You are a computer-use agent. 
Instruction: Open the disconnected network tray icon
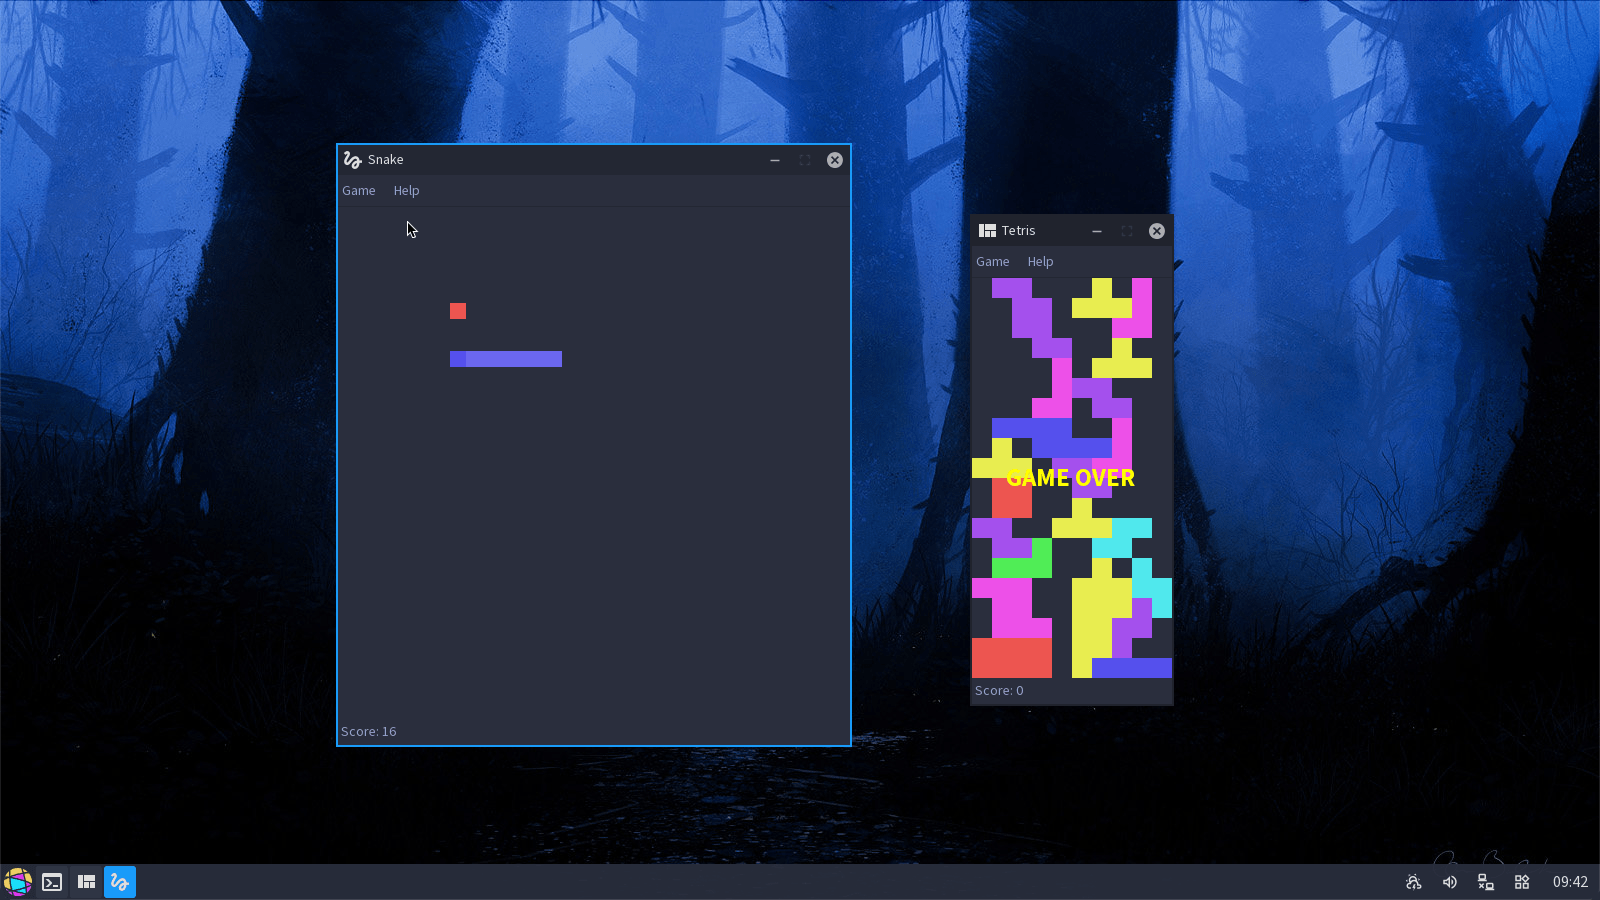click(x=1485, y=882)
